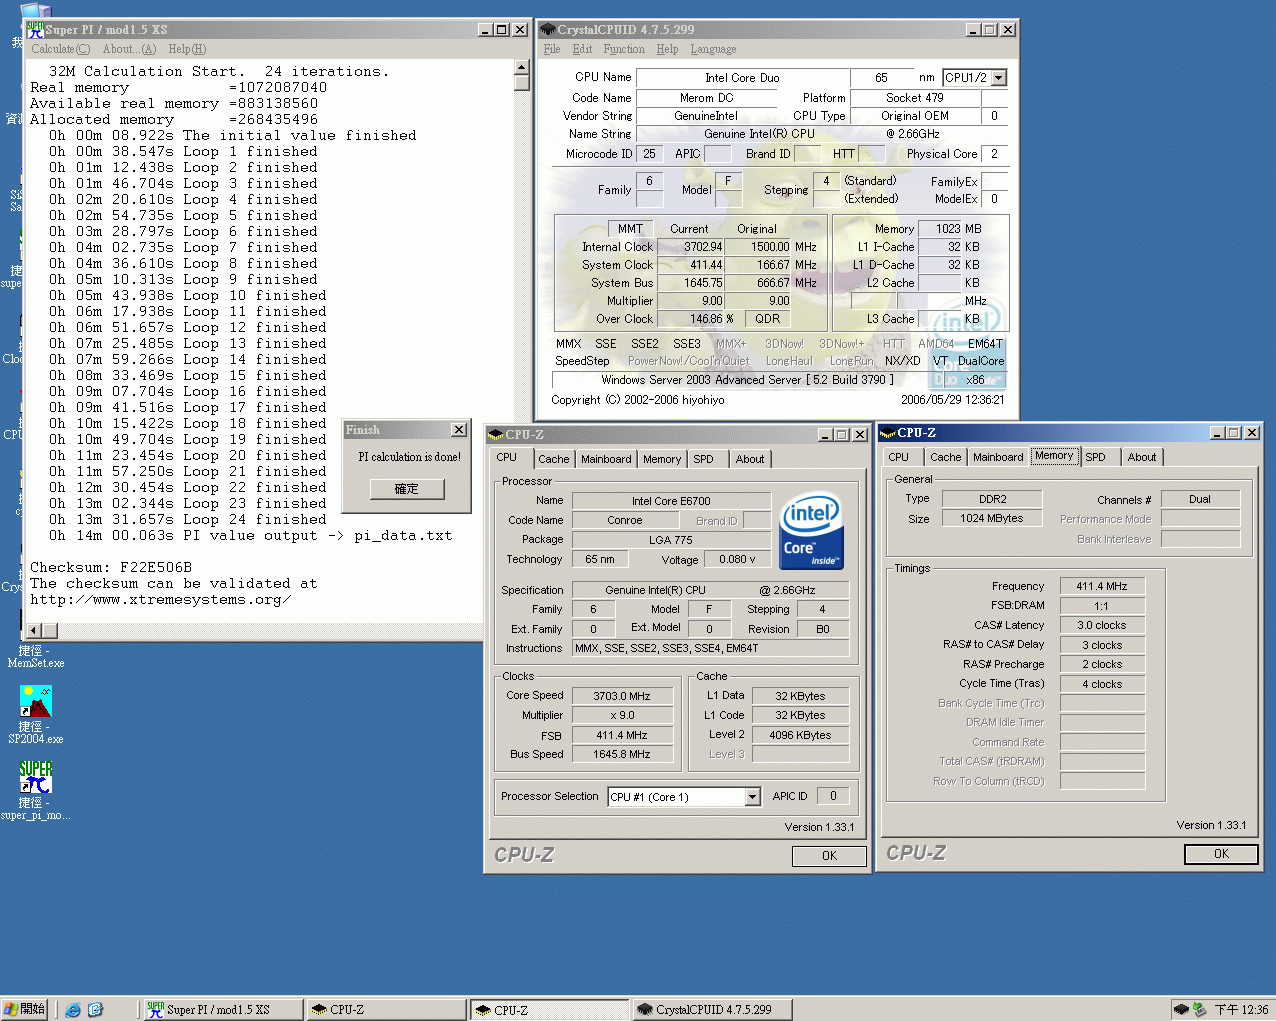Image resolution: width=1276 pixels, height=1021 pixels.
Task: Click the Super PI vertical scrollbar up arrow
Action: coord(521,68)
